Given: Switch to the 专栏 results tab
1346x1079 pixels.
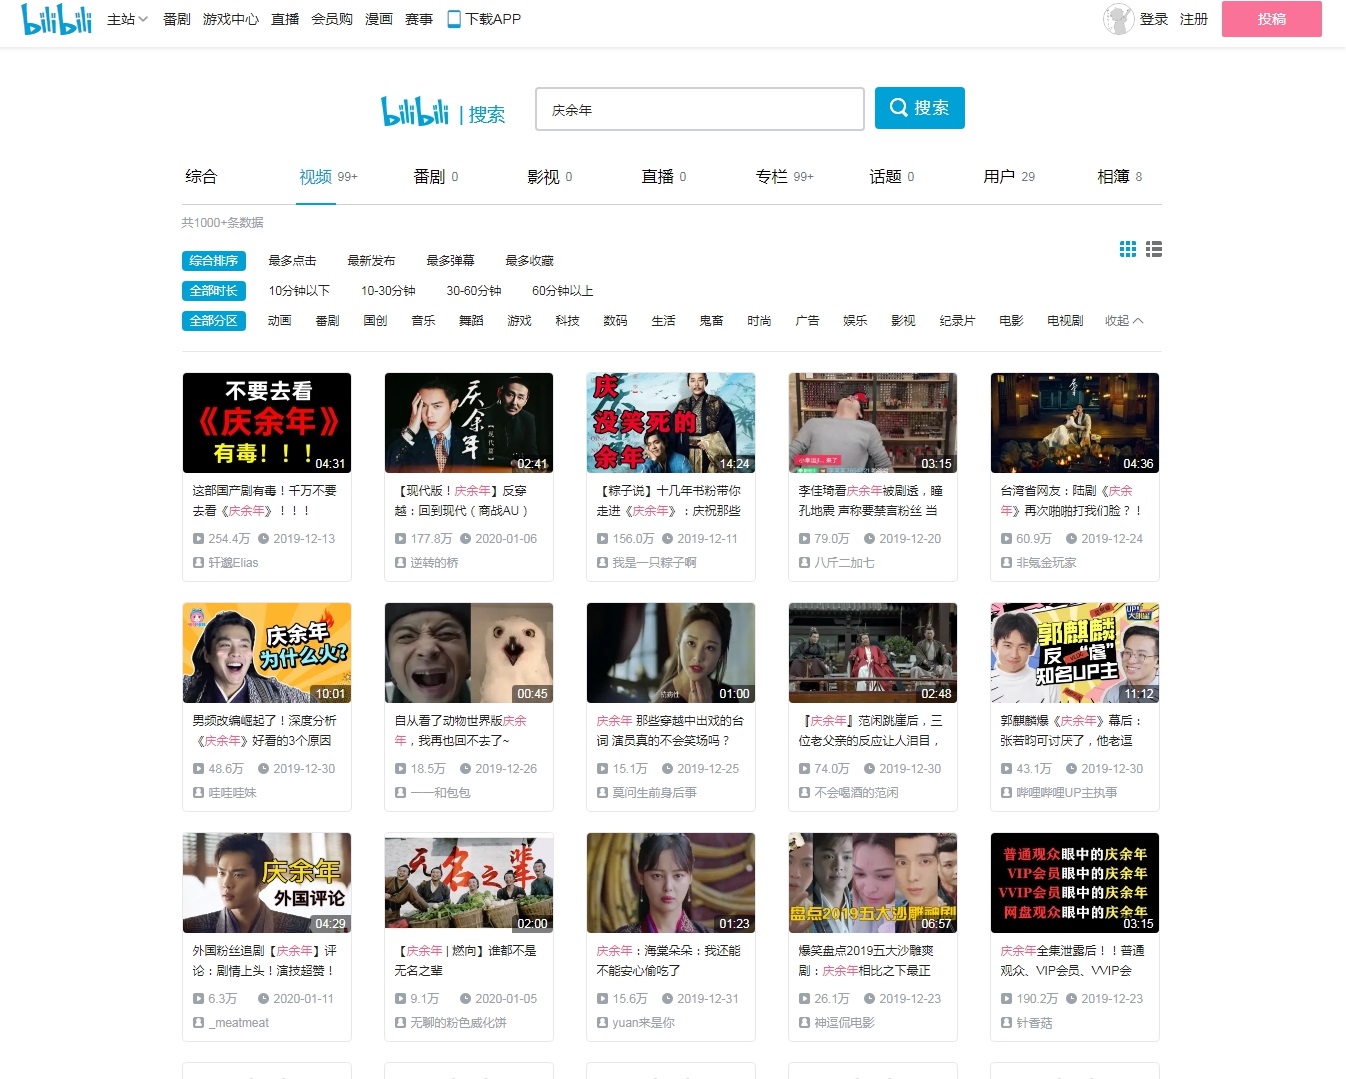Looking at the screenshot, I should pyautogui.click(x=785, y=177).
